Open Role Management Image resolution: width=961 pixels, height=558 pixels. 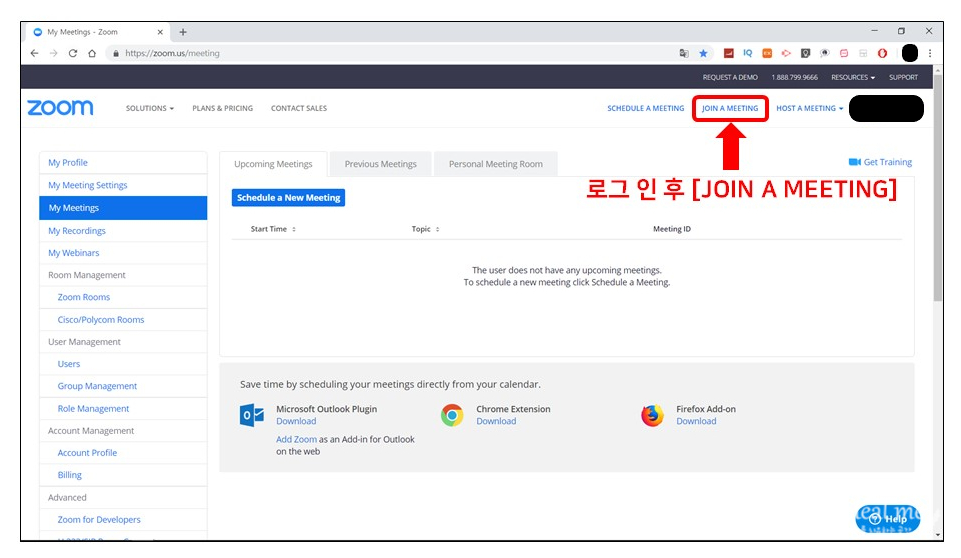pos(93,408)
